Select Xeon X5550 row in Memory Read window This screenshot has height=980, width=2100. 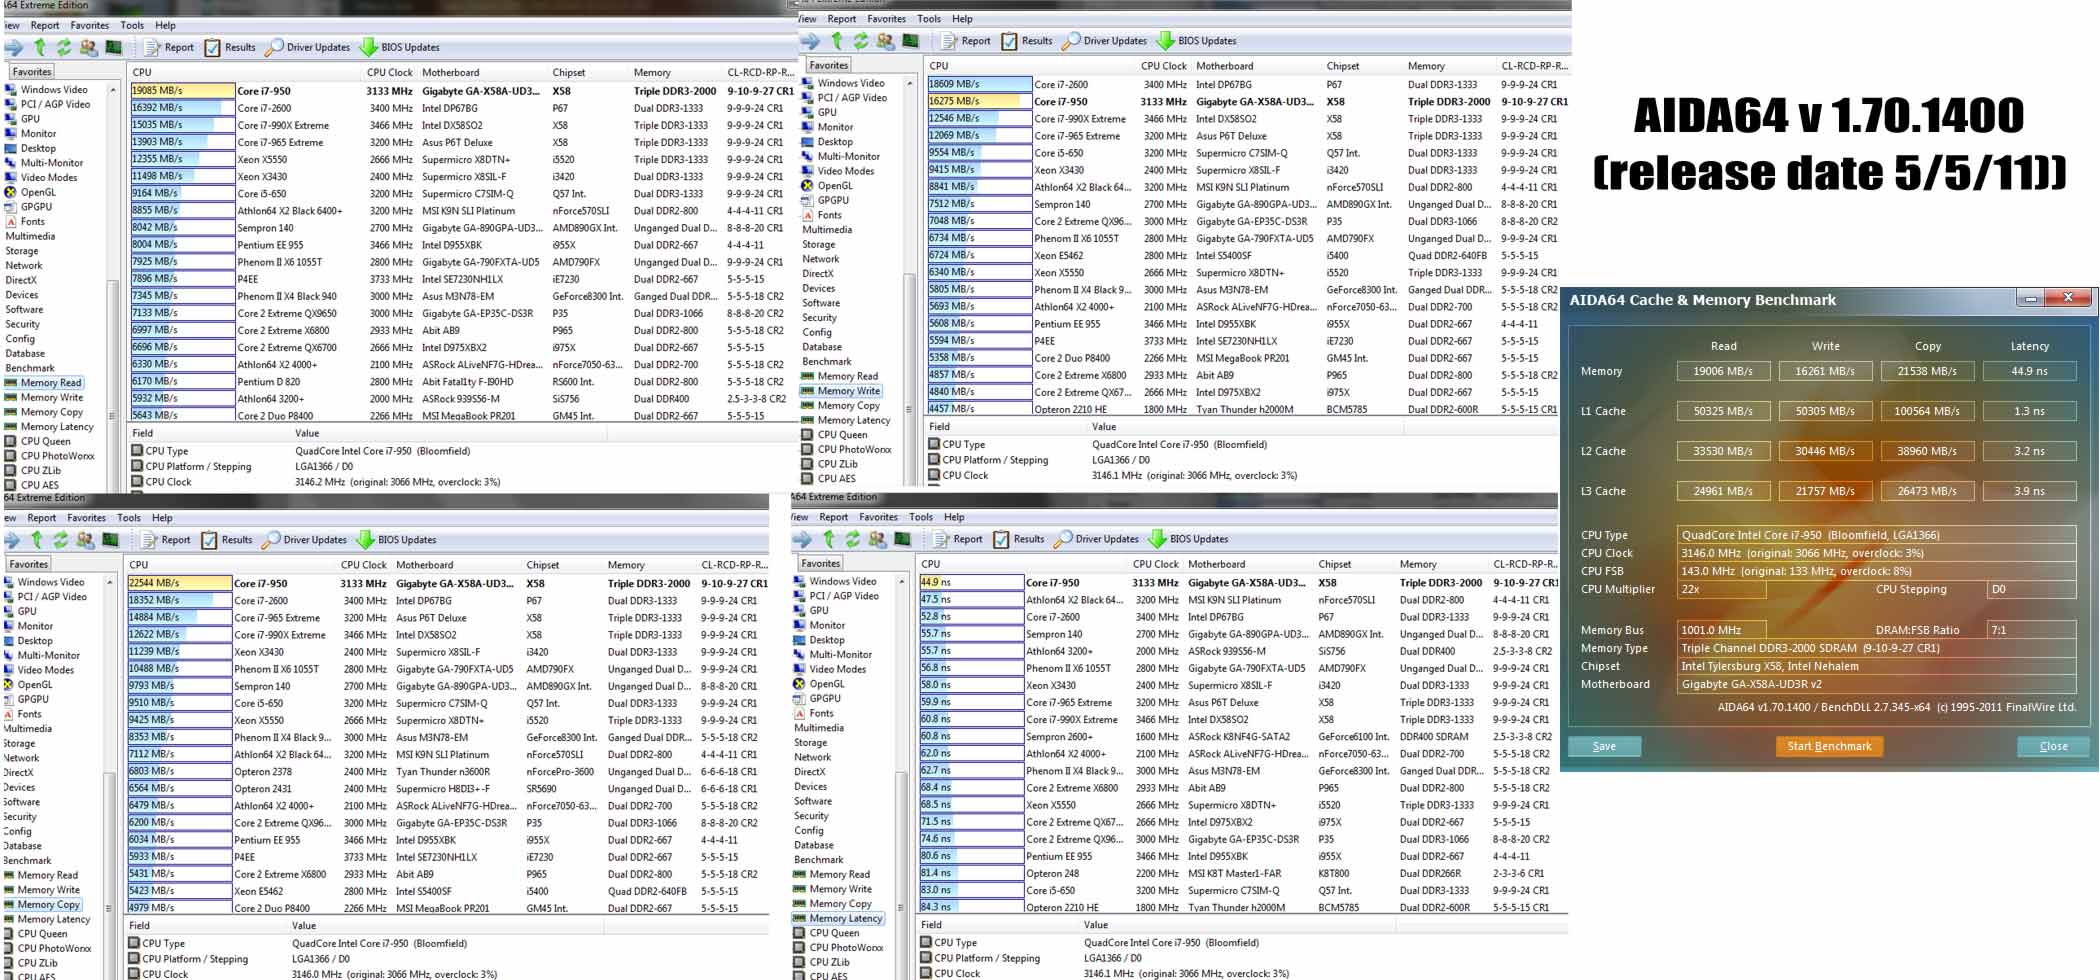[x=462, y=159]
